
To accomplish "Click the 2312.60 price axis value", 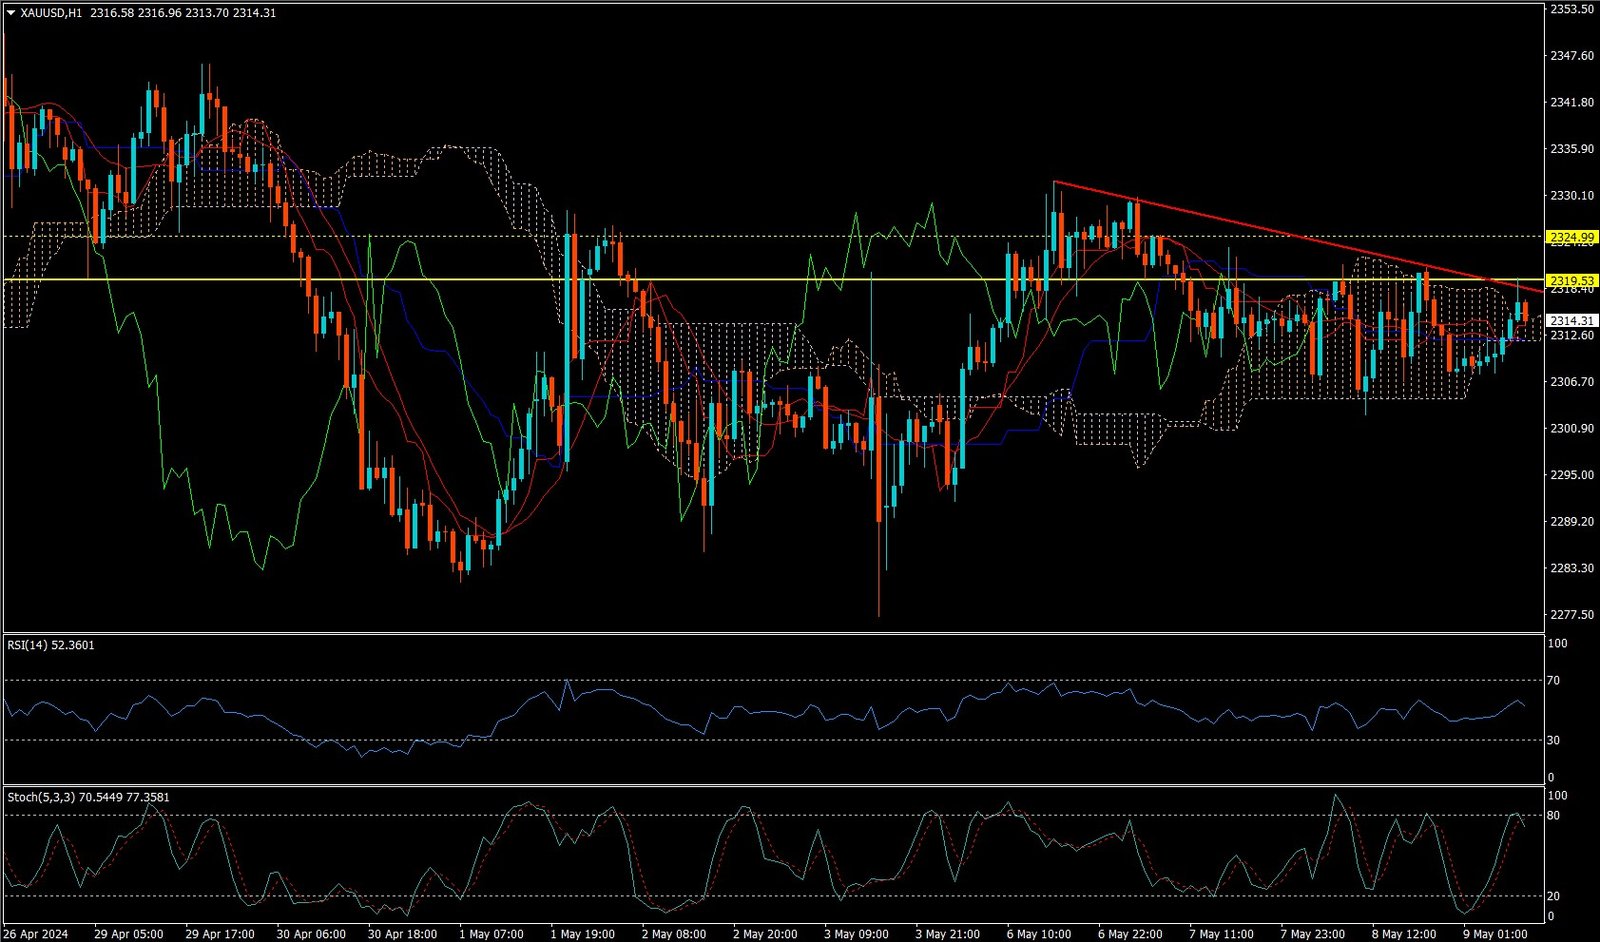I will coord(1571,335).
